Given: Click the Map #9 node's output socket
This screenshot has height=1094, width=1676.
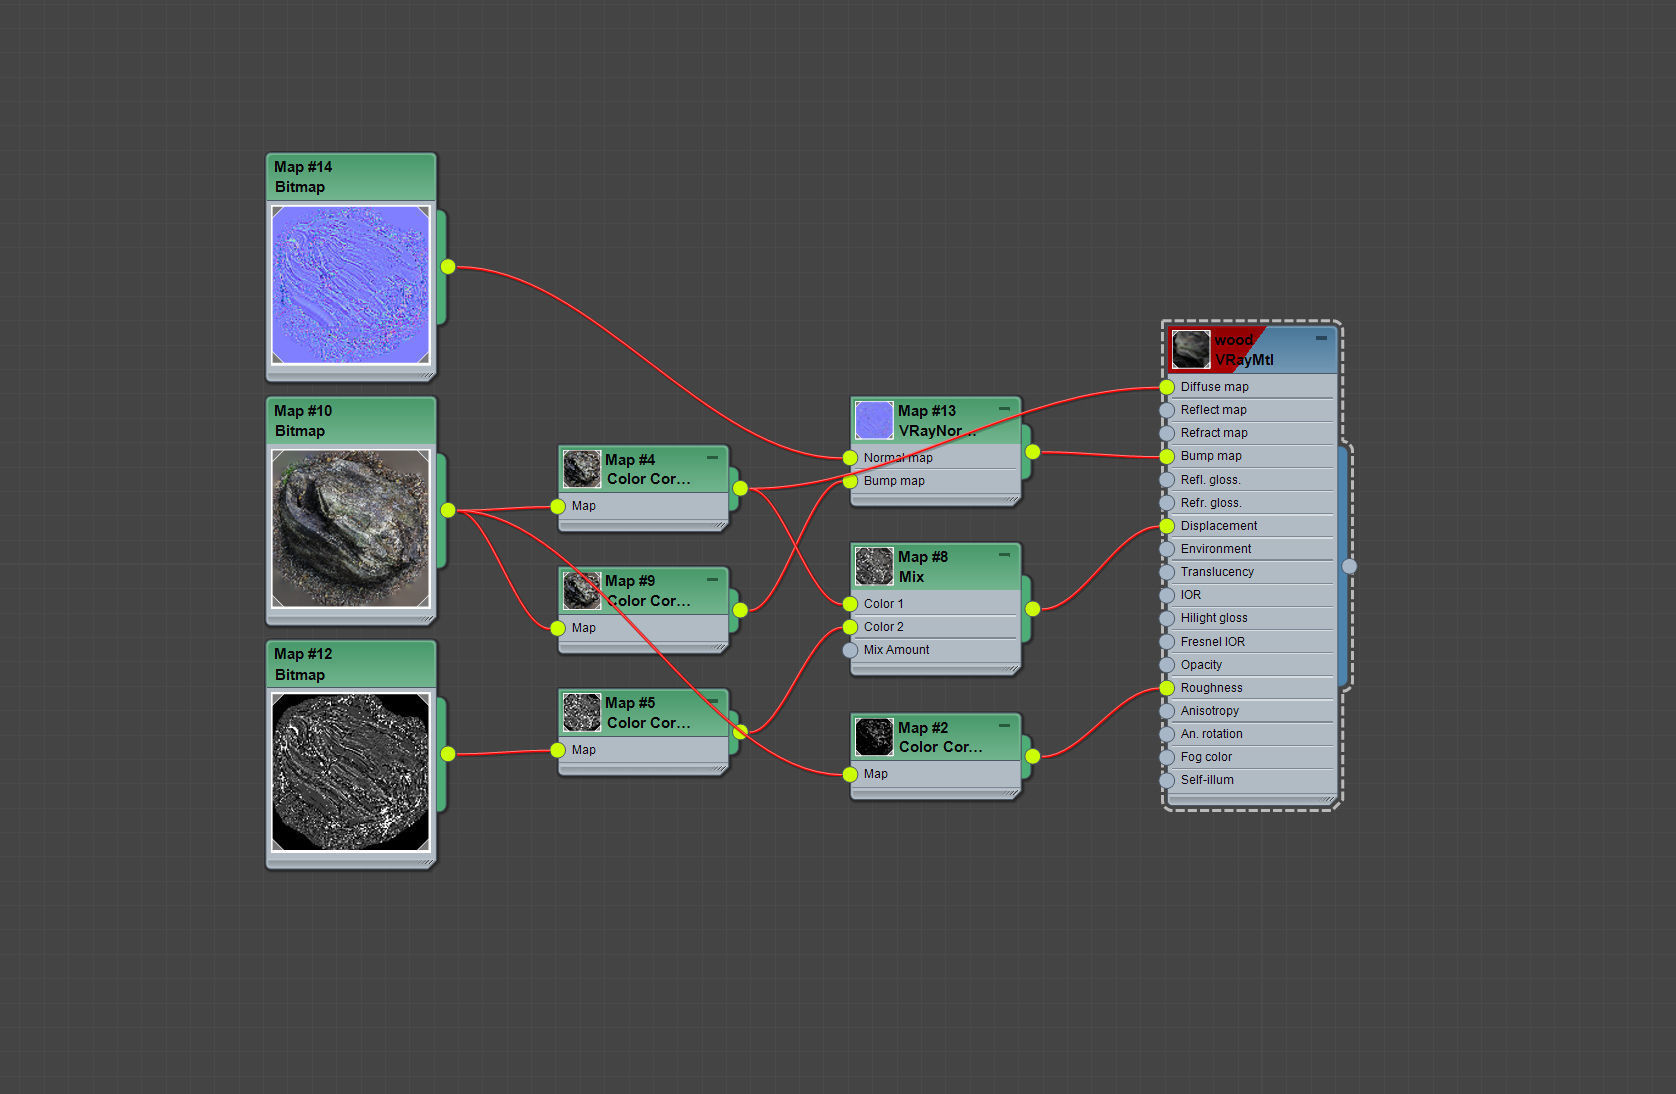Looking at the screenshot, I should (x=740, y=610).
